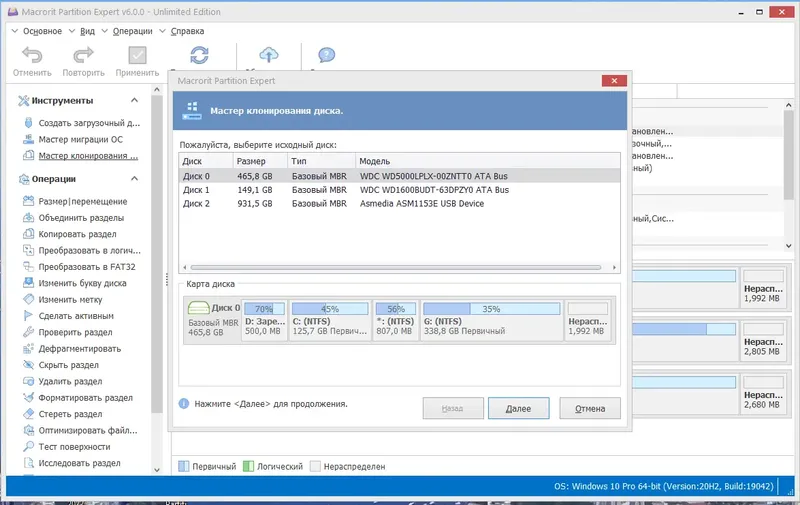Select Диск 0 row in source list

click(399, 176)
